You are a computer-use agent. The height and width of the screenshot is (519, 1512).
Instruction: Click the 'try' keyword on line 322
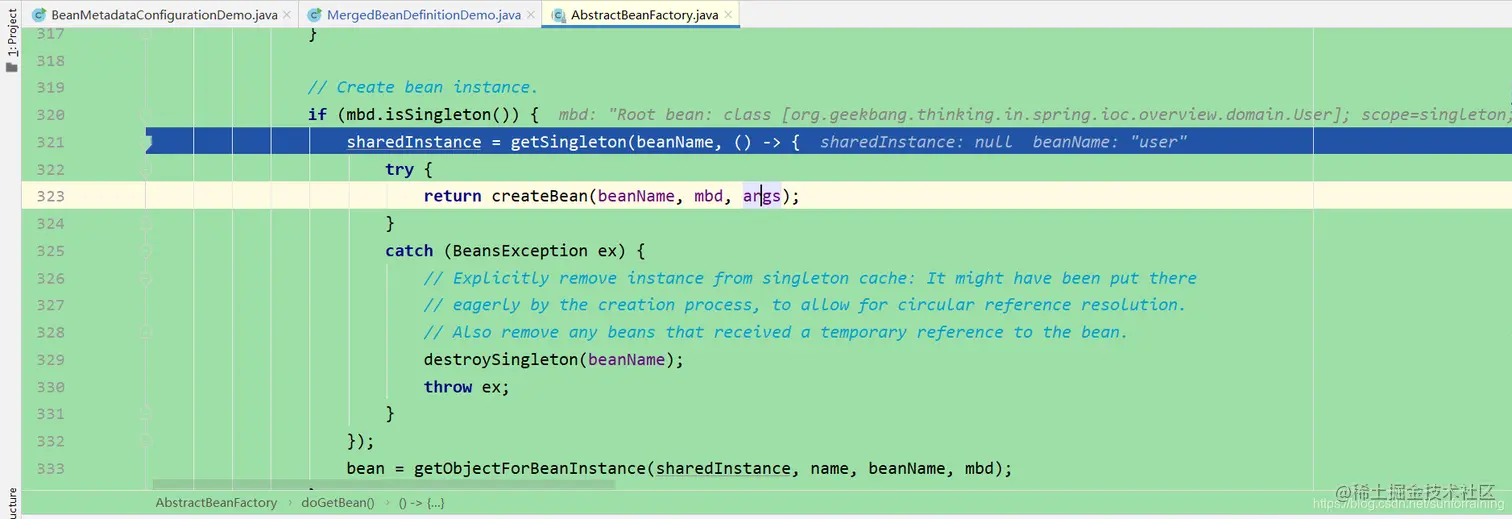(399, 169)
